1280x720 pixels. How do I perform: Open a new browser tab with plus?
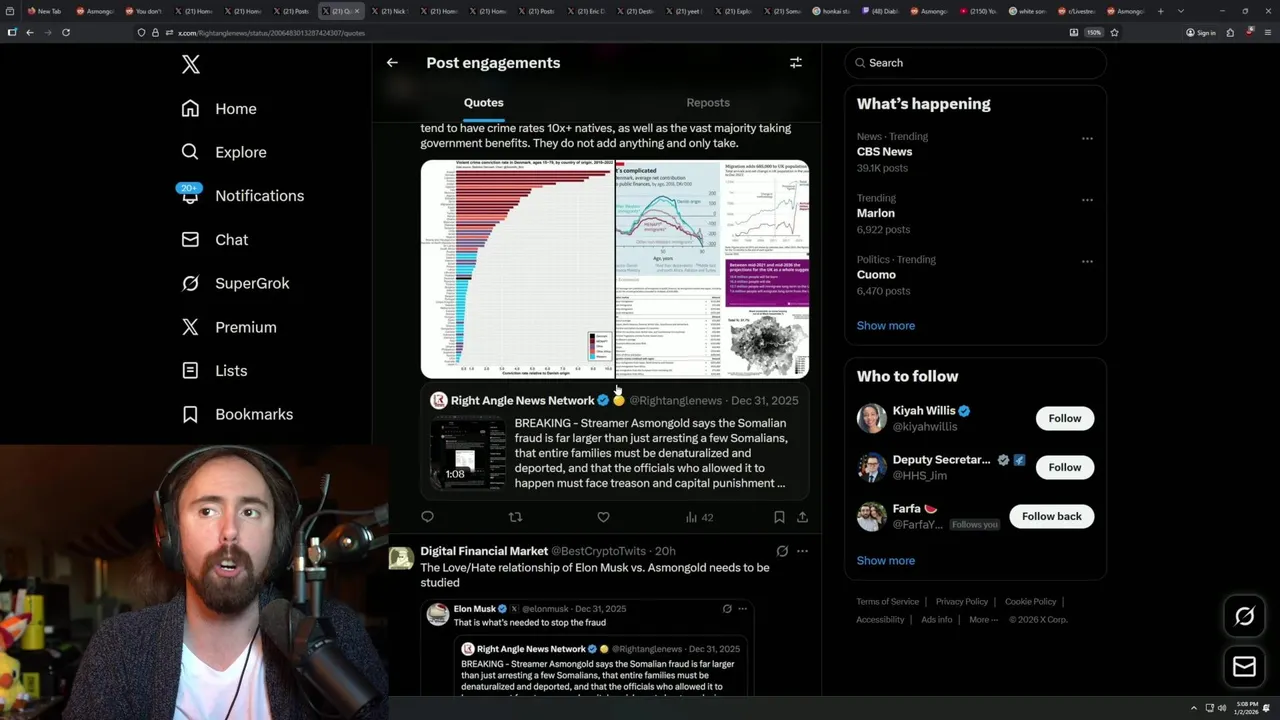[1160, 11]
